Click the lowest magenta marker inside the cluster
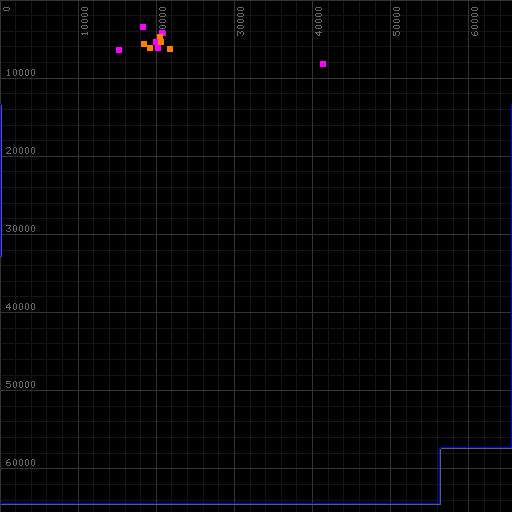The image size is (512, 512). tap(158, 48)
